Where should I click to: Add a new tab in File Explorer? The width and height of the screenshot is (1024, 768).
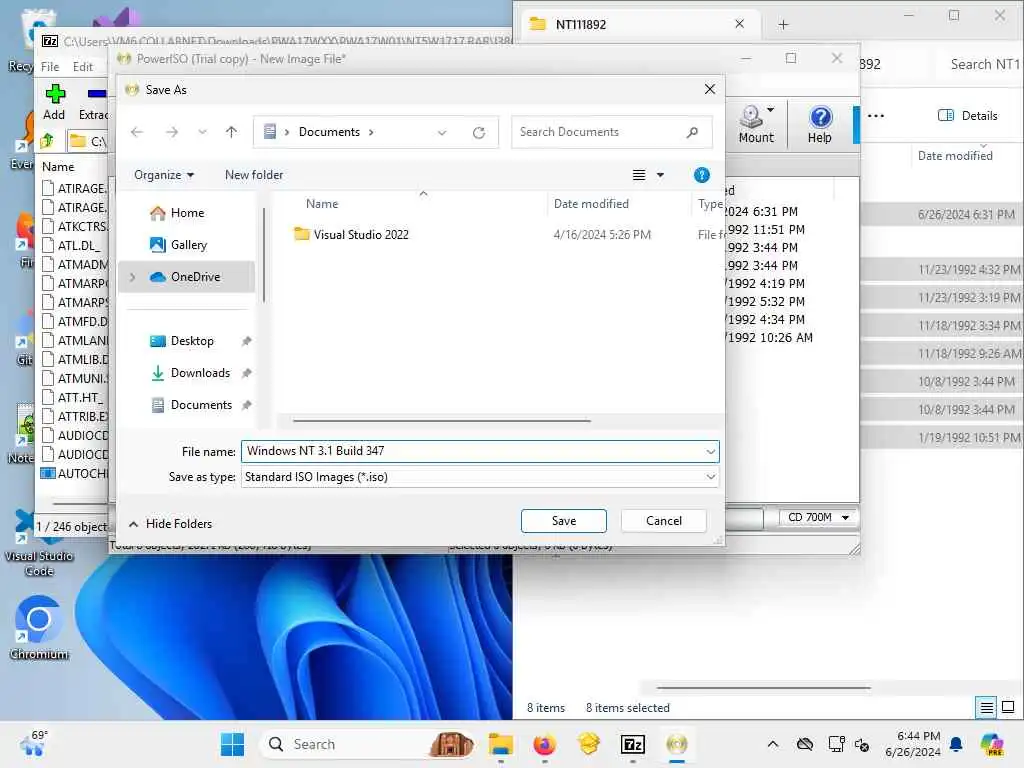[x=783, y=25]
